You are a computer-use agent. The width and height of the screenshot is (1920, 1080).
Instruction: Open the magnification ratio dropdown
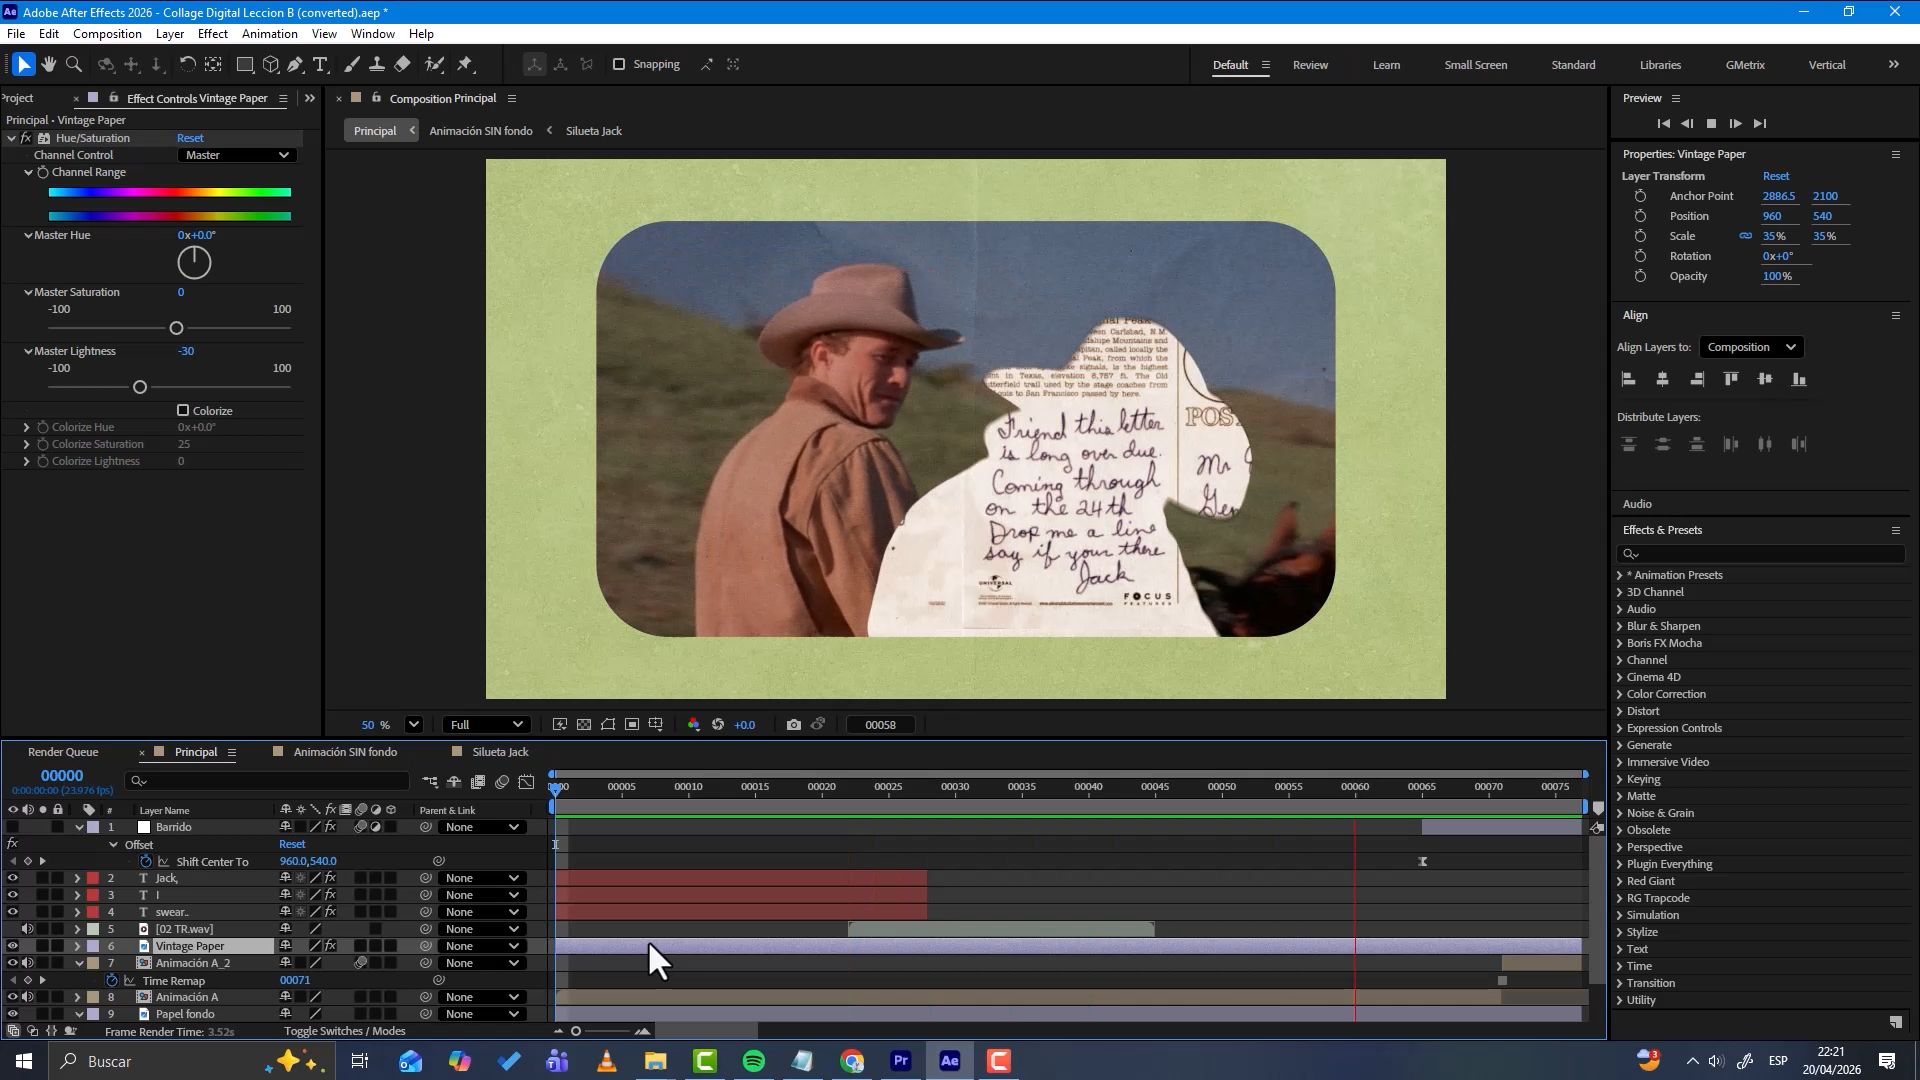pyautogui.click(x=414, y=725)
